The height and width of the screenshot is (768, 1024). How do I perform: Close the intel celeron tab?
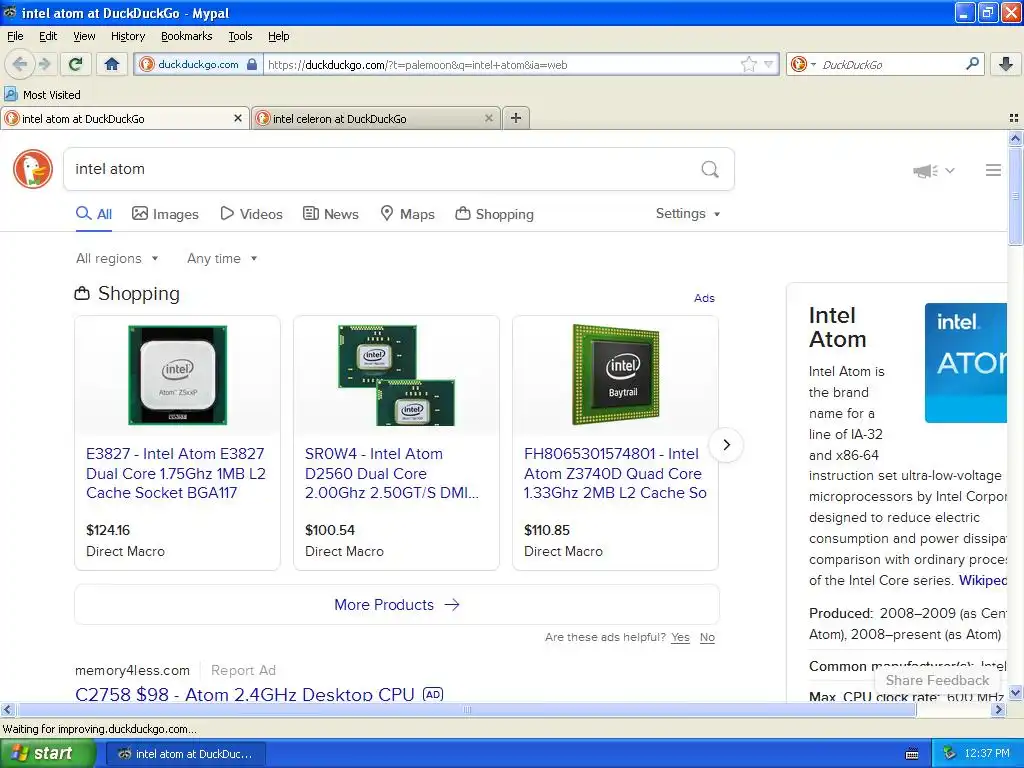point(488,118)
